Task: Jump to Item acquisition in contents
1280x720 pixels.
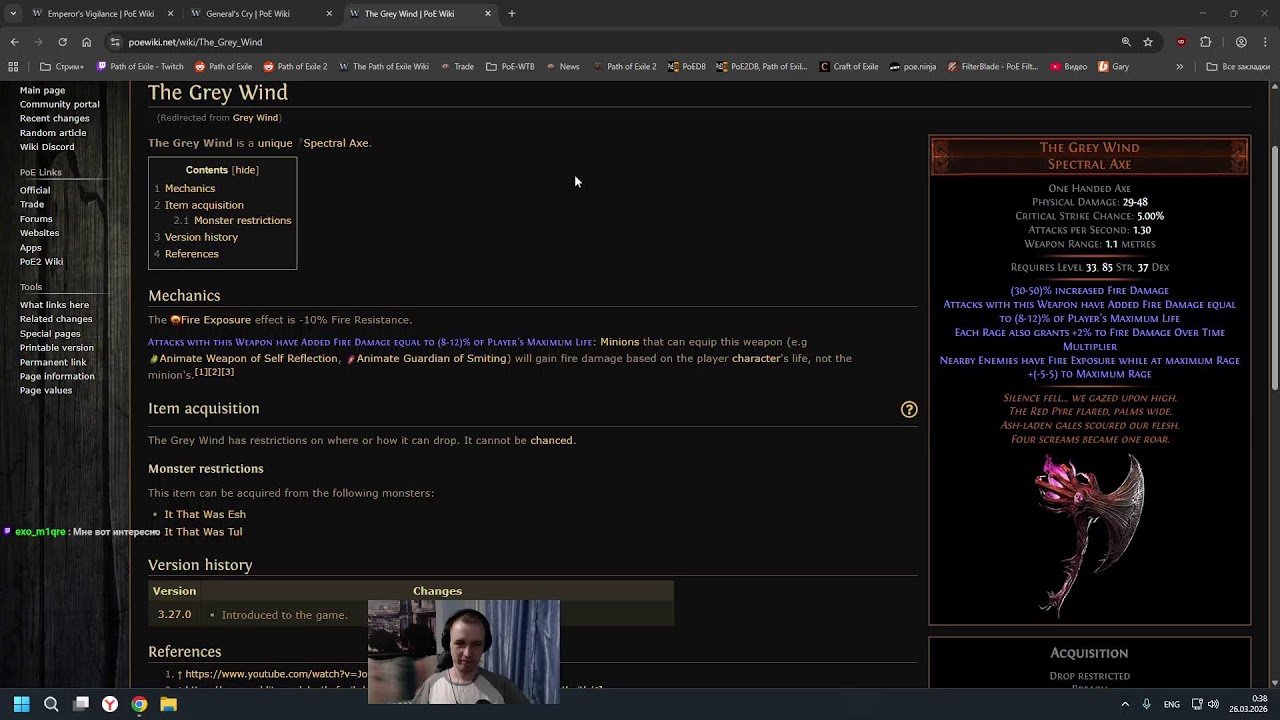Action: click(204, 205)
